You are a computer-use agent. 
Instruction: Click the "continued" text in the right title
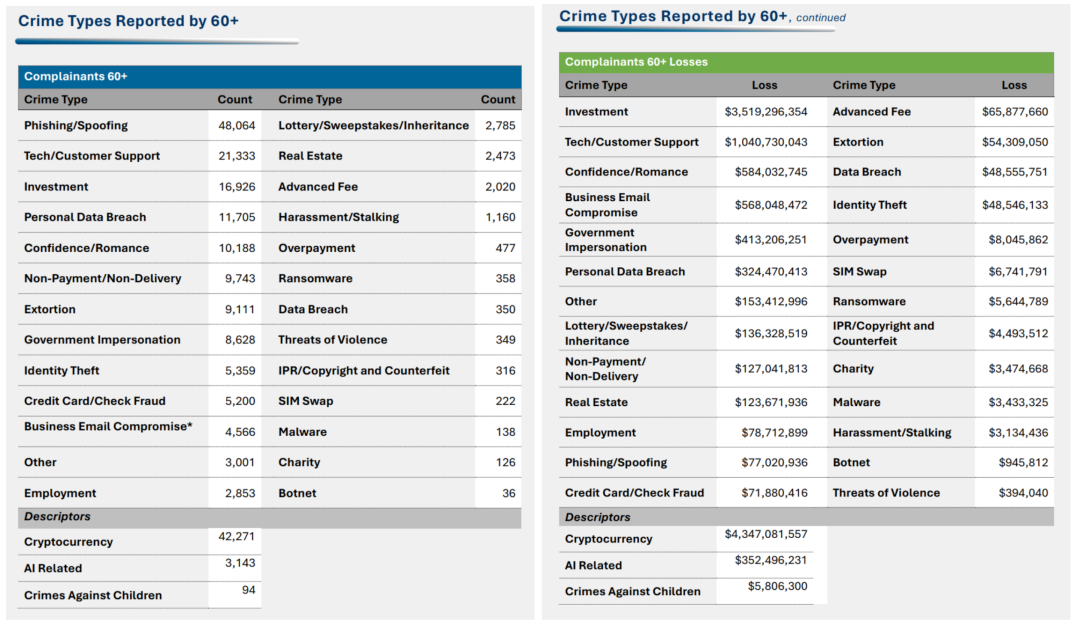pyautogui.click(x=821, y=18)
